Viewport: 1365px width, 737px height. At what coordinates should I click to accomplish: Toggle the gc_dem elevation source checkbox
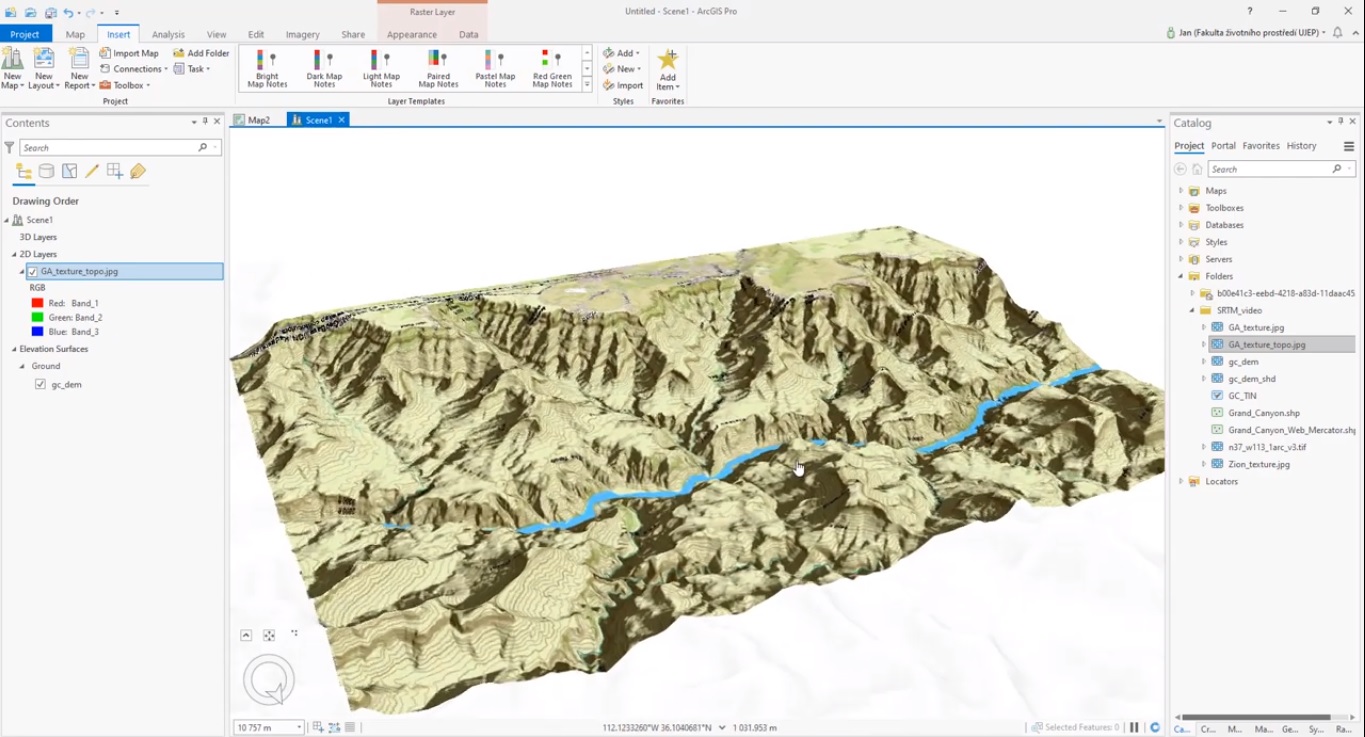[38, 383]
